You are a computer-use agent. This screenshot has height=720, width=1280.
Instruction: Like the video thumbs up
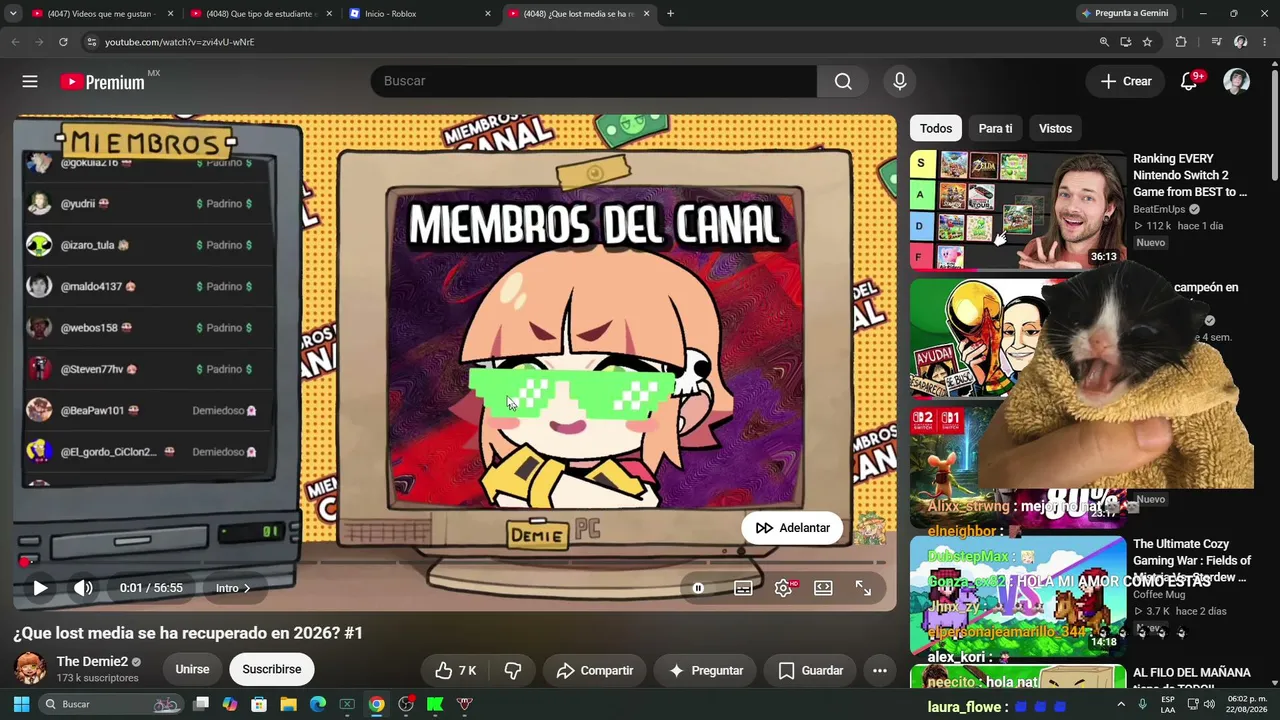point(456,670)
